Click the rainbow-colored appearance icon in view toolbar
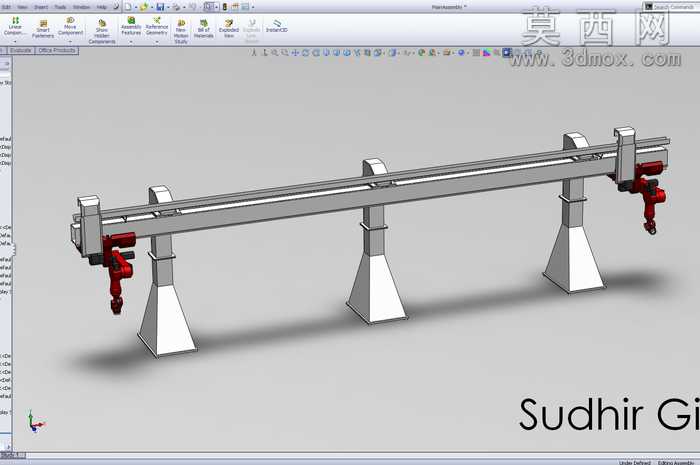The image size is (700, 465). tap(486, 53)
